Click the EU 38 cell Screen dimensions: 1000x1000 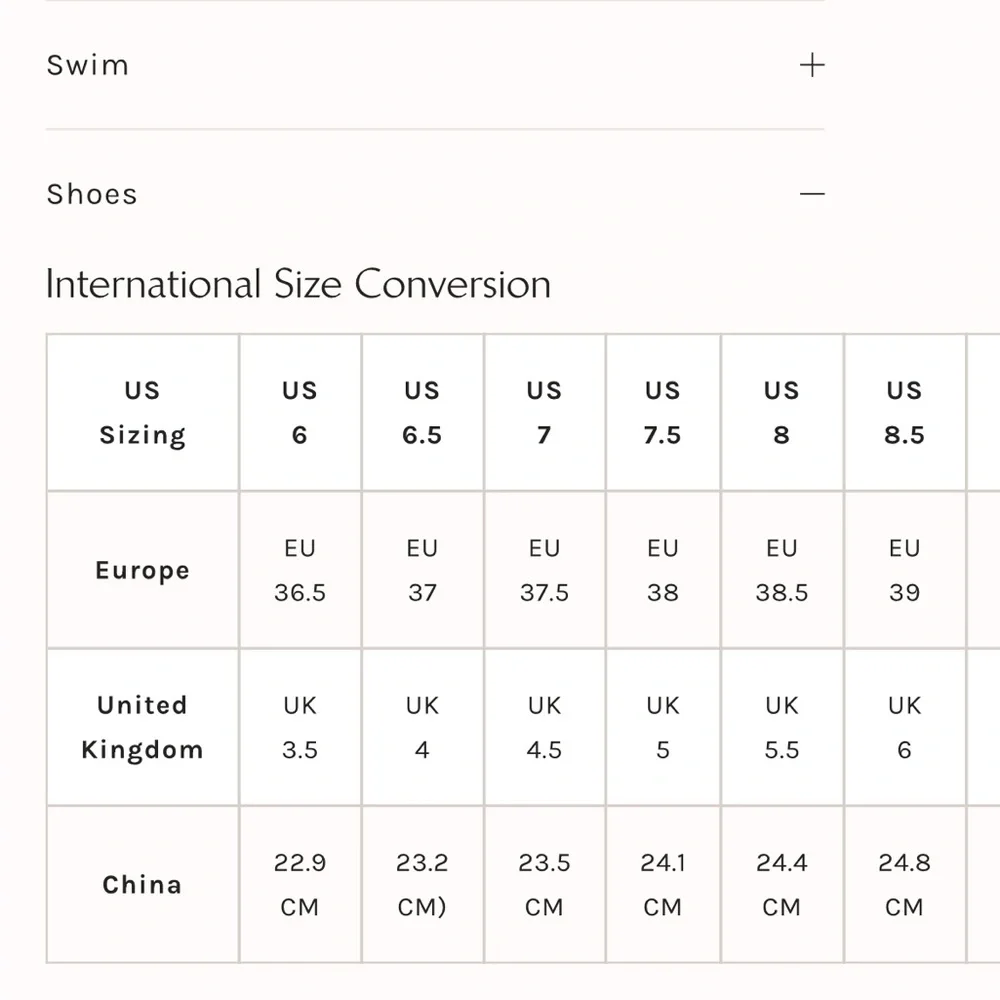pyautogui.click(x=663, y=570)
